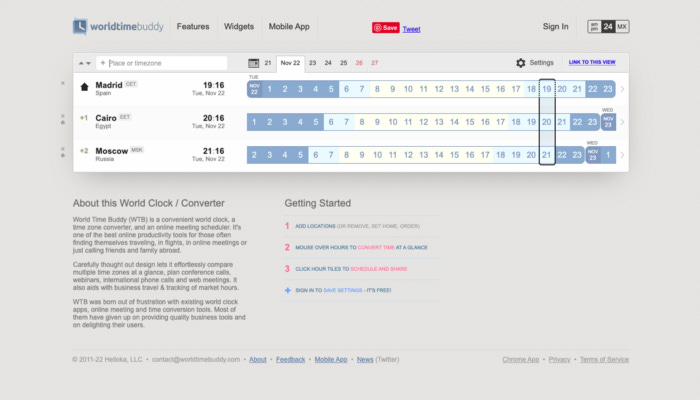Open the Chrome App footer link
This screenshot has width=700, height=400.
521,359
